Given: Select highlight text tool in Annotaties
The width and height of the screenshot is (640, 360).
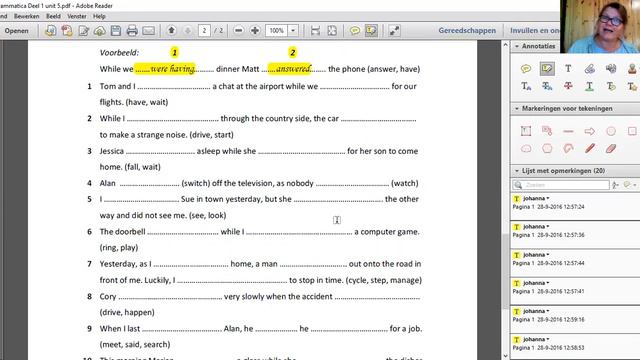Looking at the screenshot, I should point(547,69).
